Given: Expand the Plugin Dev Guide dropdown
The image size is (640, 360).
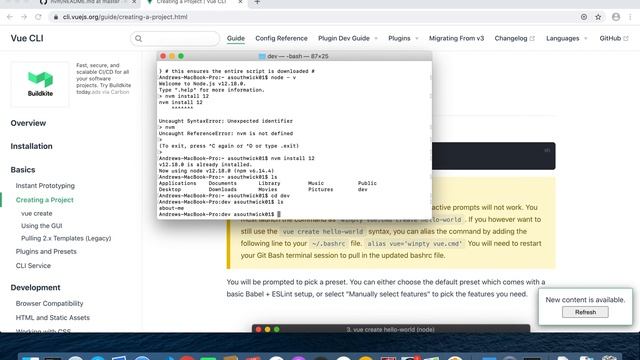Looking at the screenshot, I should (348, 38).
